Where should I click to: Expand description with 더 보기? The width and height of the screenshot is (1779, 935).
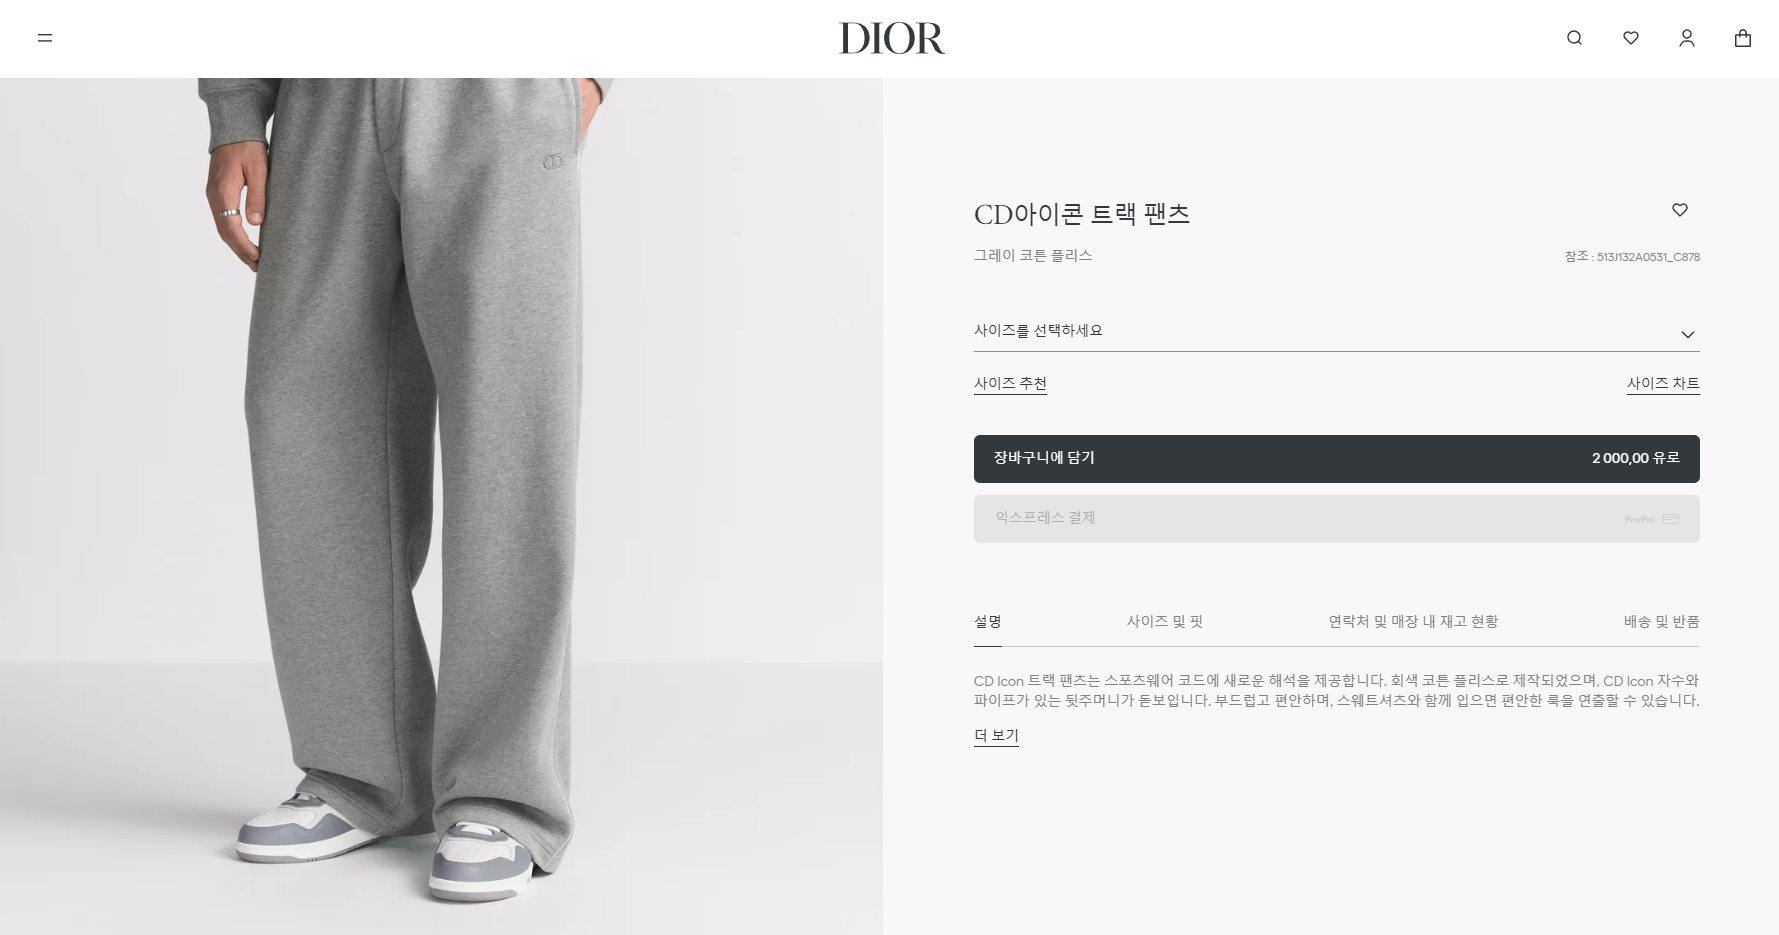point(996,736)
